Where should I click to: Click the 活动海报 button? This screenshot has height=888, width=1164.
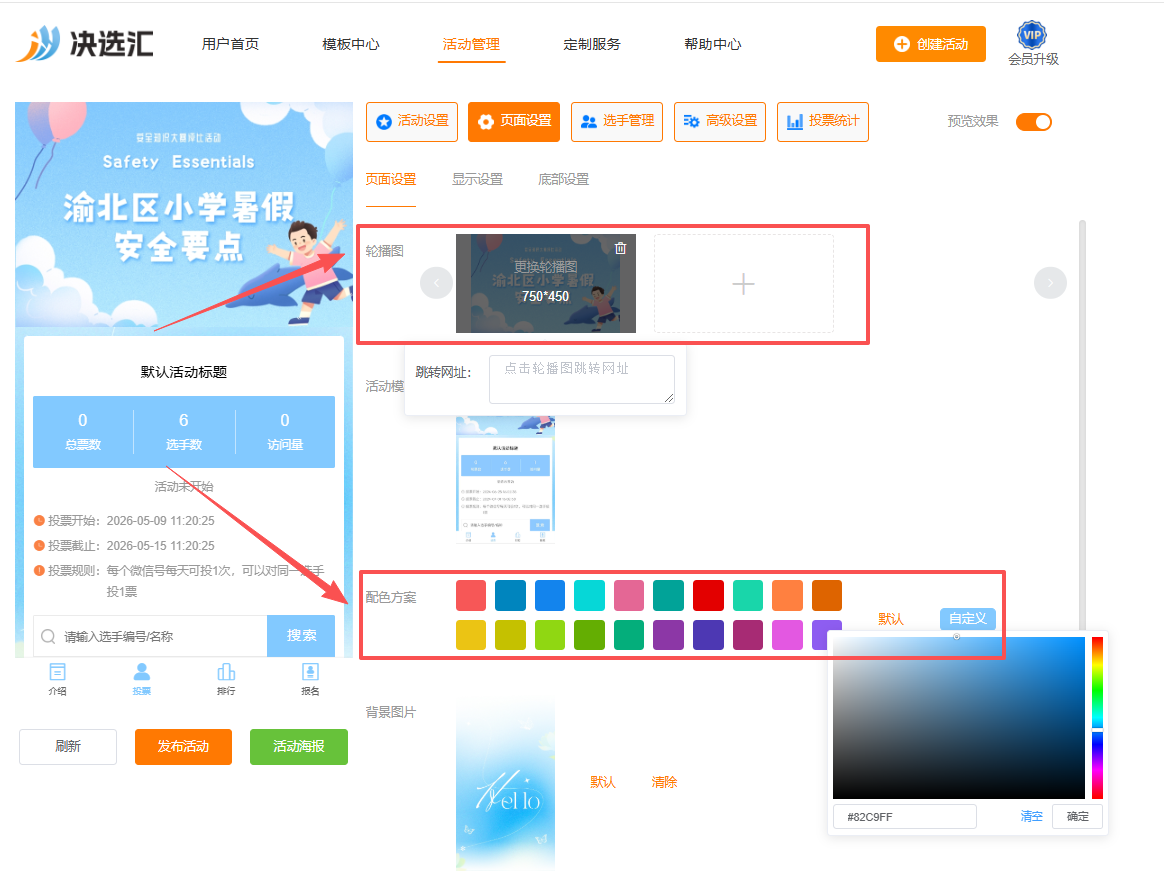click(298, 746)
